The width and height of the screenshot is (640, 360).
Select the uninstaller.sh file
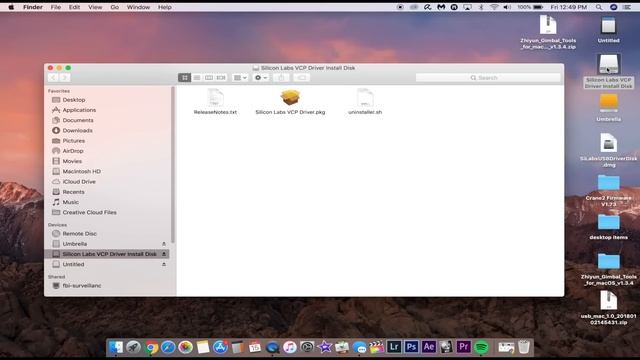365,102
